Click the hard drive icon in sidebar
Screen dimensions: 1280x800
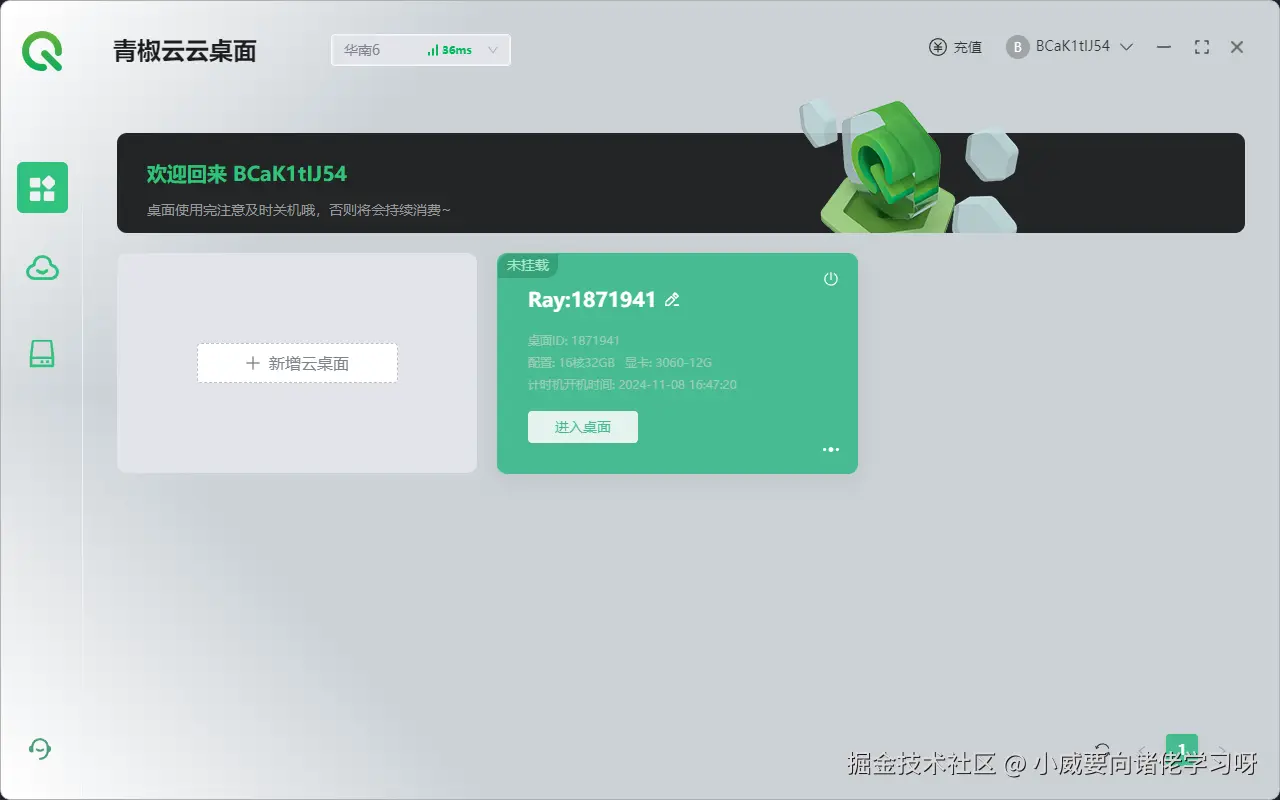click(x=41, y=352)
